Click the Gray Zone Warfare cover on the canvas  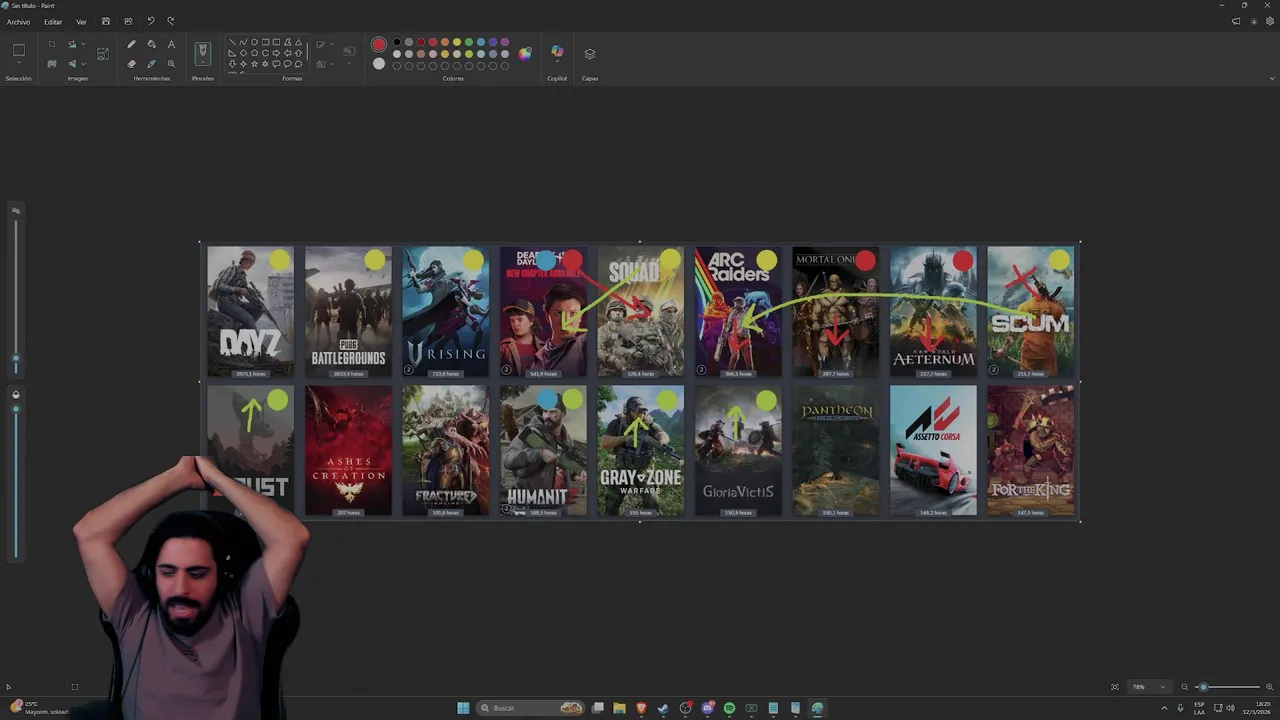[640, 450]
